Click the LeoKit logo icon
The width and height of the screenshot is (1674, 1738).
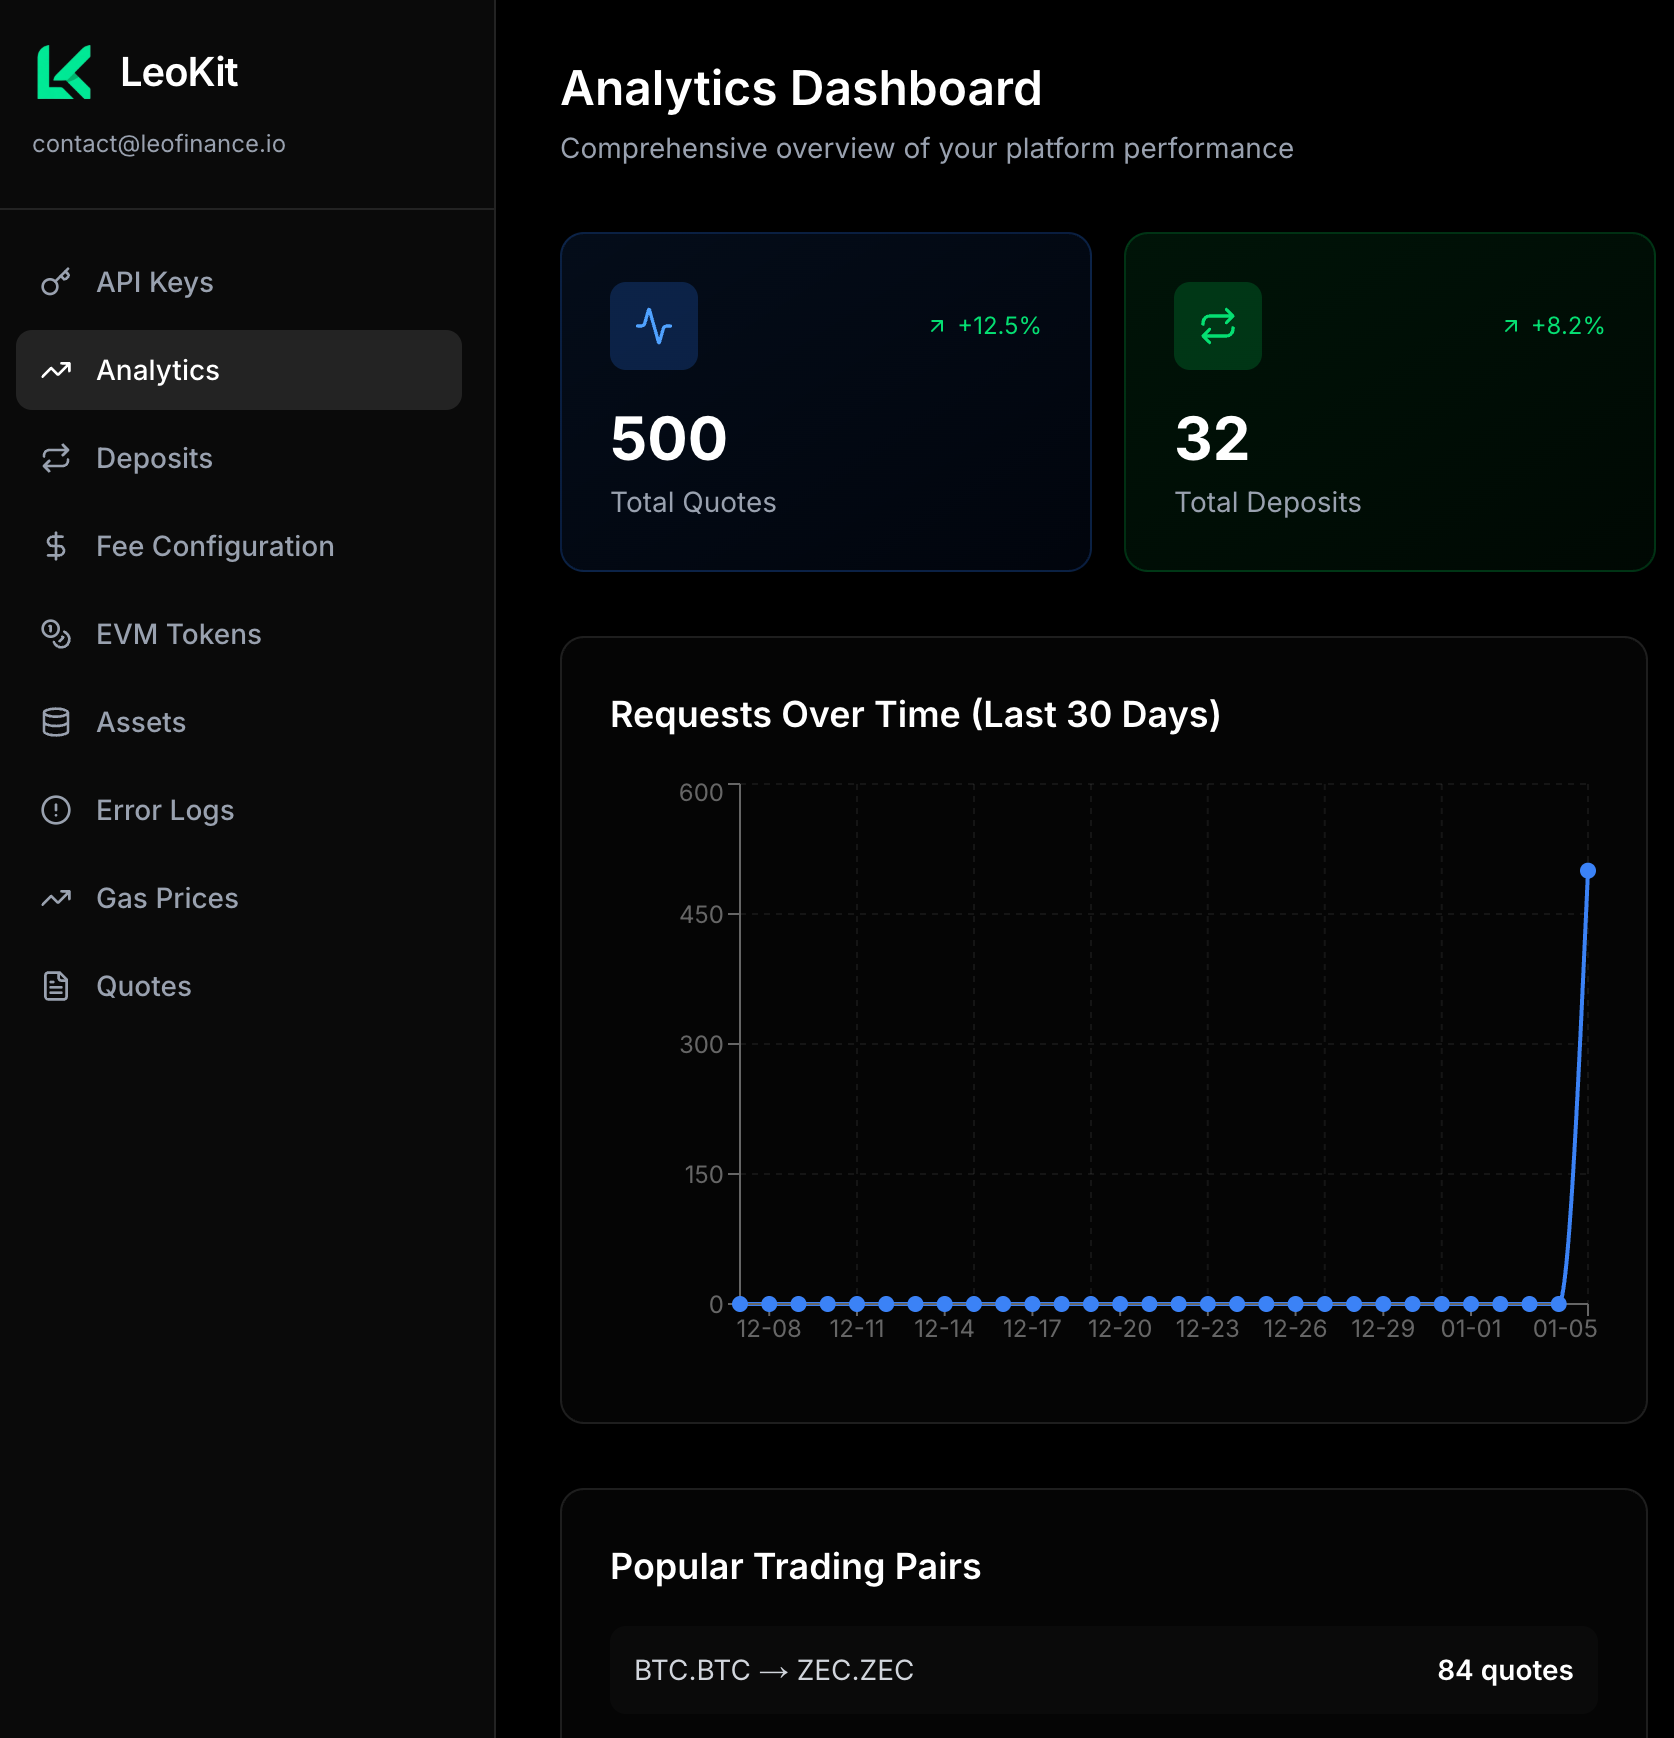click(64, 72)
